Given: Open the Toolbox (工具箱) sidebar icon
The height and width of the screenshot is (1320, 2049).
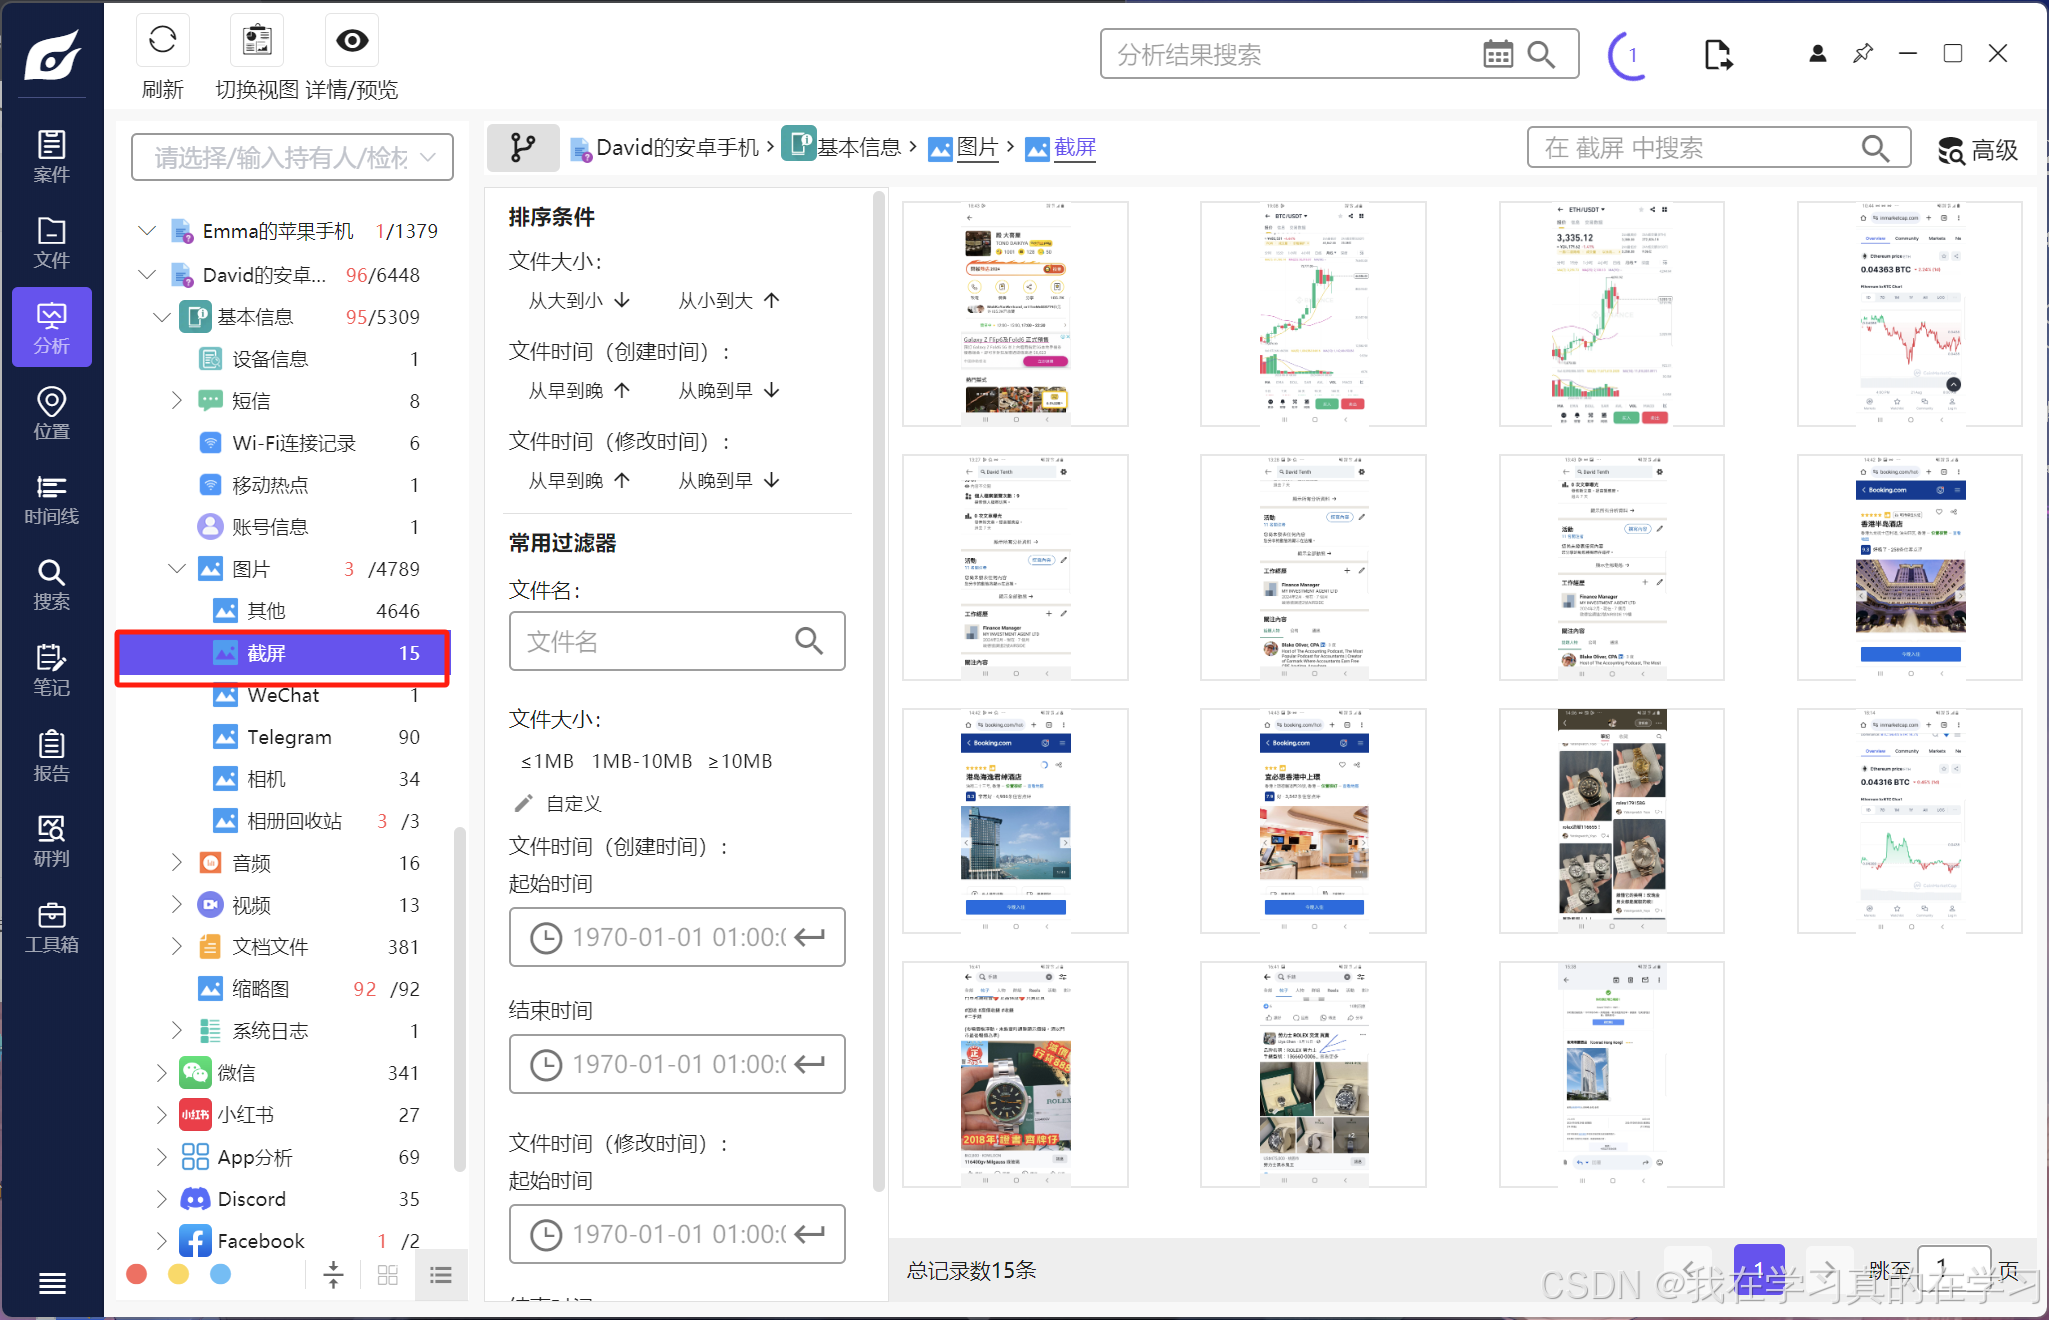Looking at the screenshot, I should 51,927.
